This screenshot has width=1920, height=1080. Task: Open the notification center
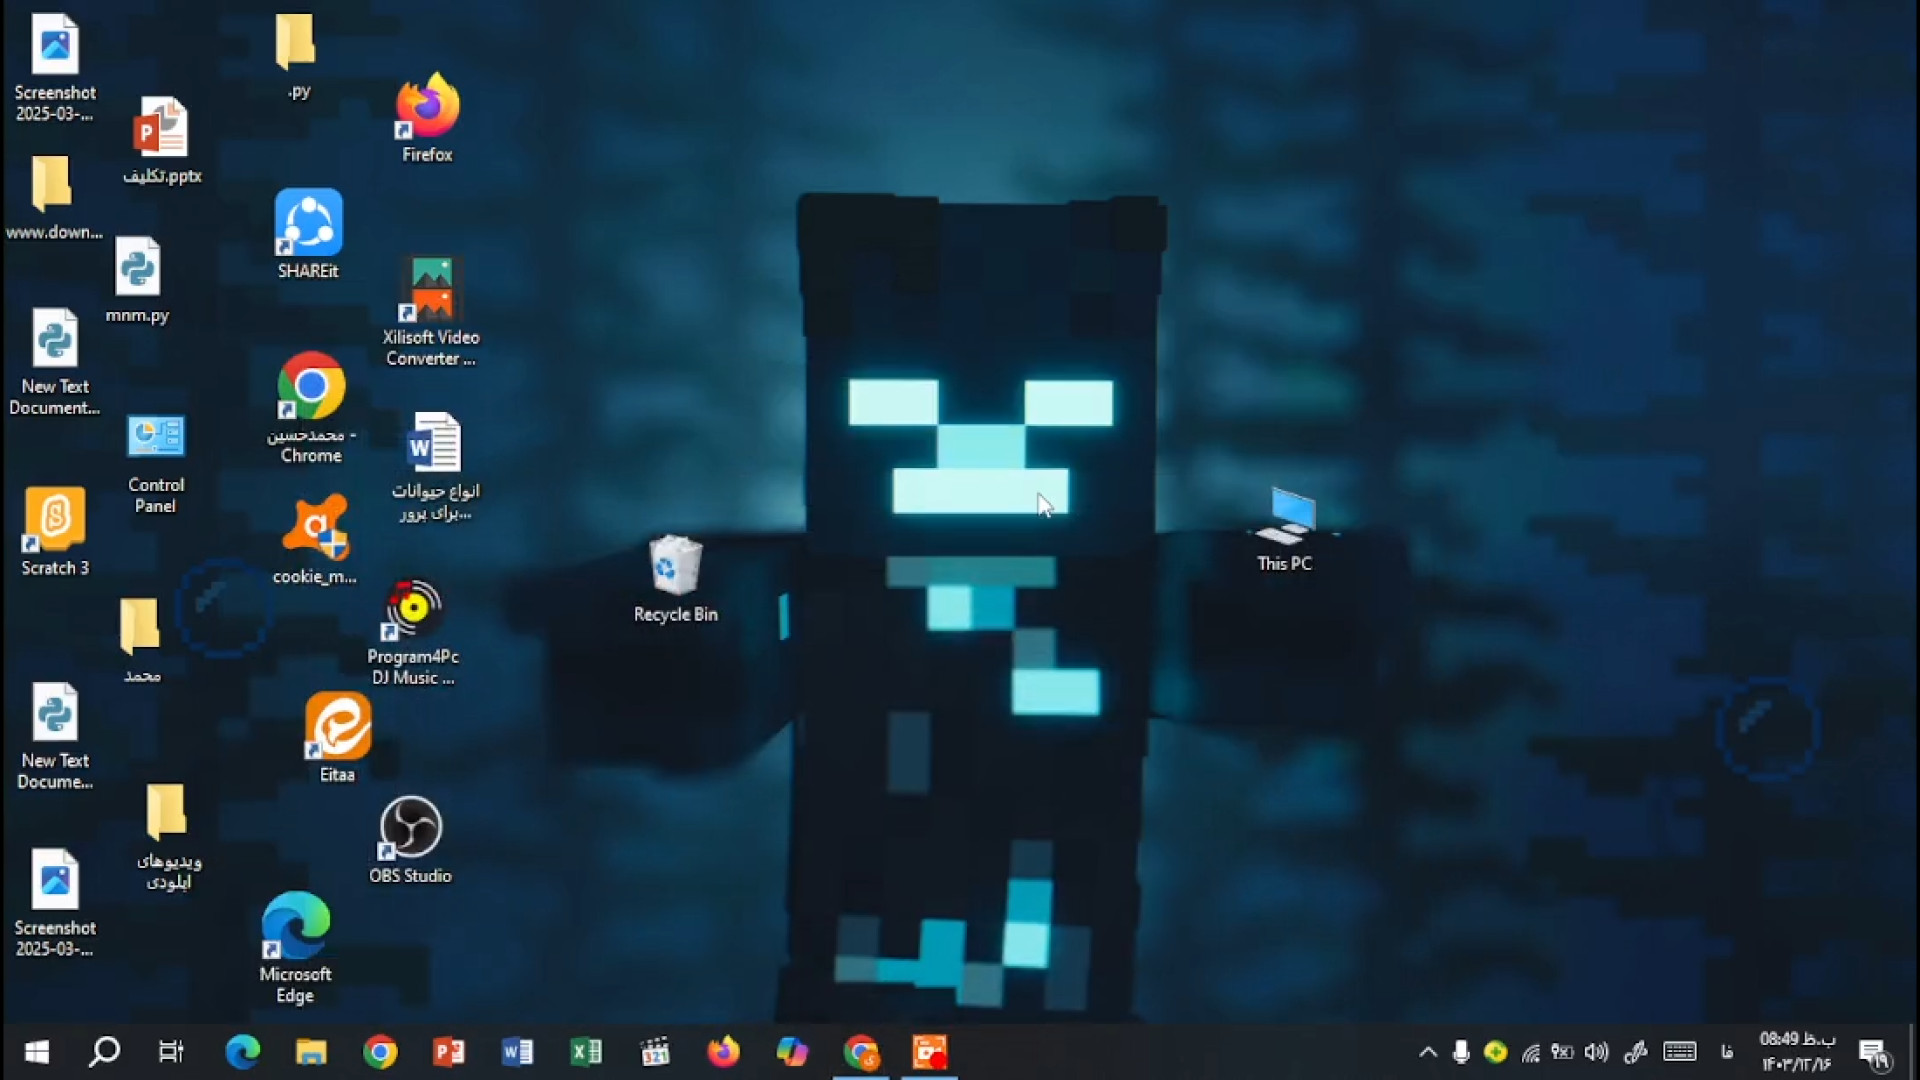tap(1875, 1053)
